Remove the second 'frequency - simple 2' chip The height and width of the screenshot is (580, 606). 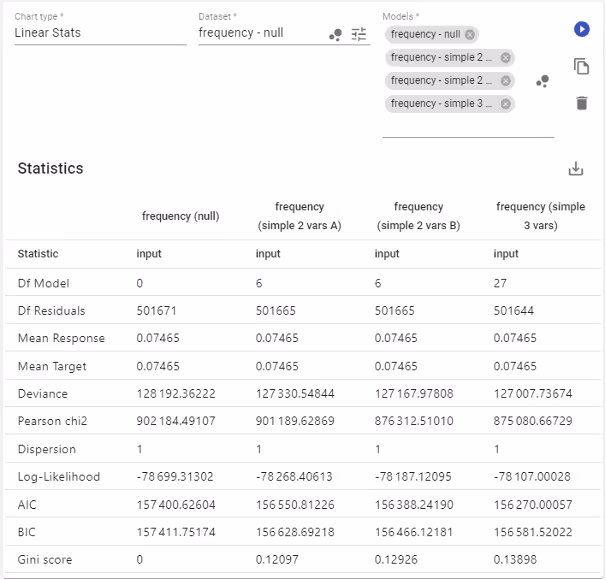pos(506,81)
